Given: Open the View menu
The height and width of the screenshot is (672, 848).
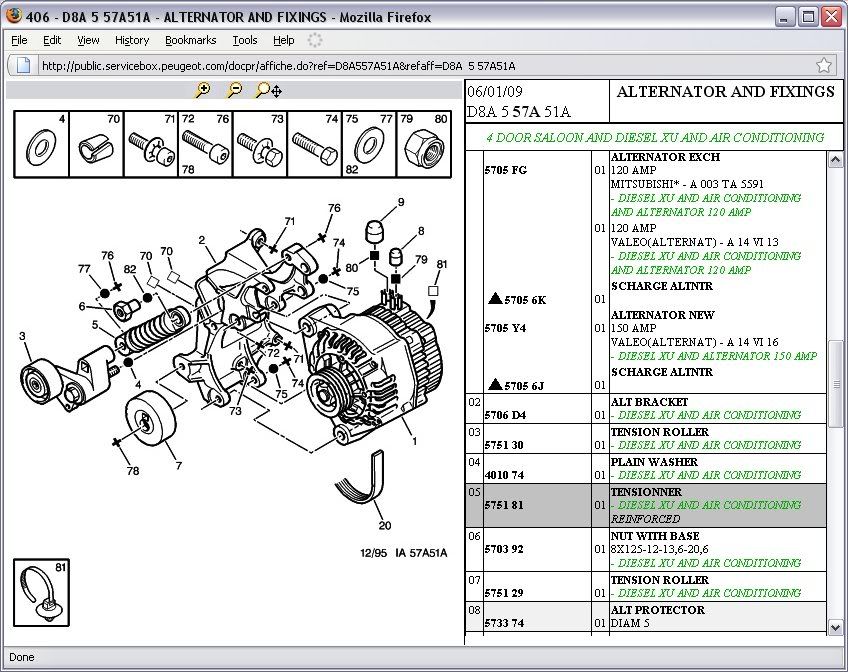Looking at the screenshot, I should pyautogui.click(x=88, y=40).
